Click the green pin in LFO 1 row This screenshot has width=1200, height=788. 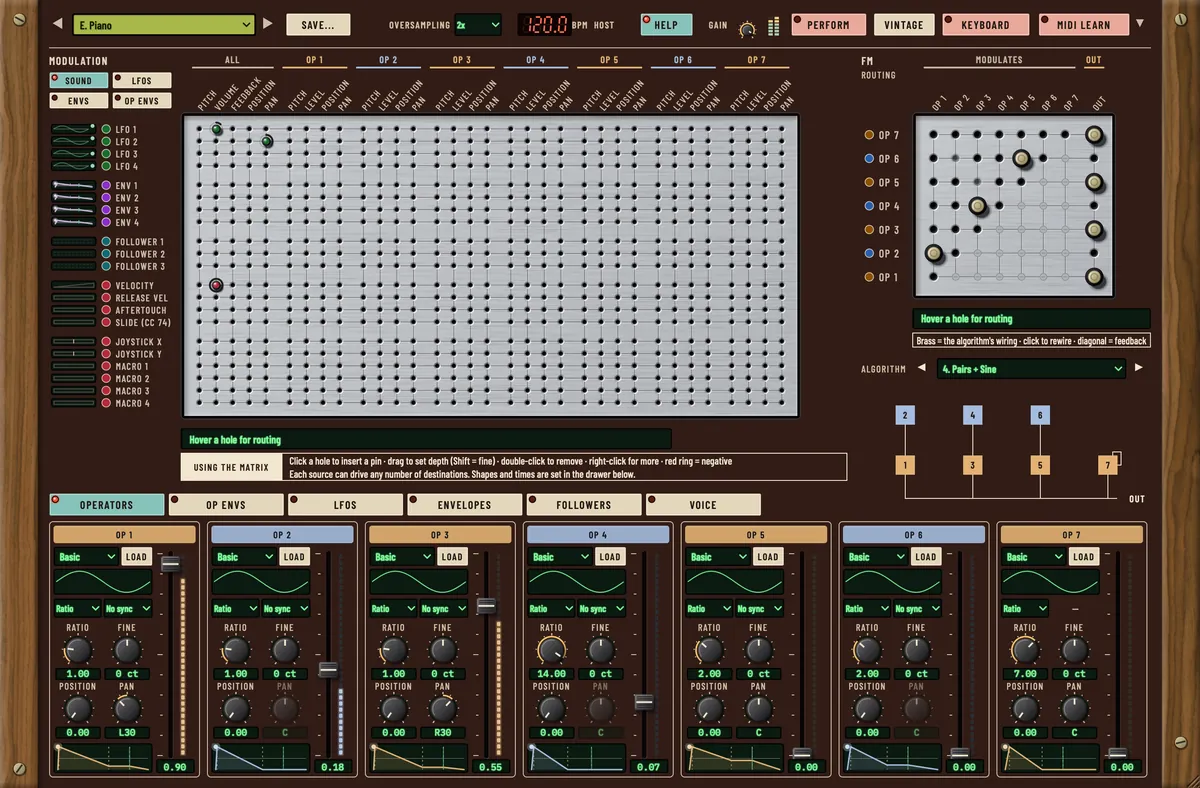pyautogui.click(x=217, y=129)
